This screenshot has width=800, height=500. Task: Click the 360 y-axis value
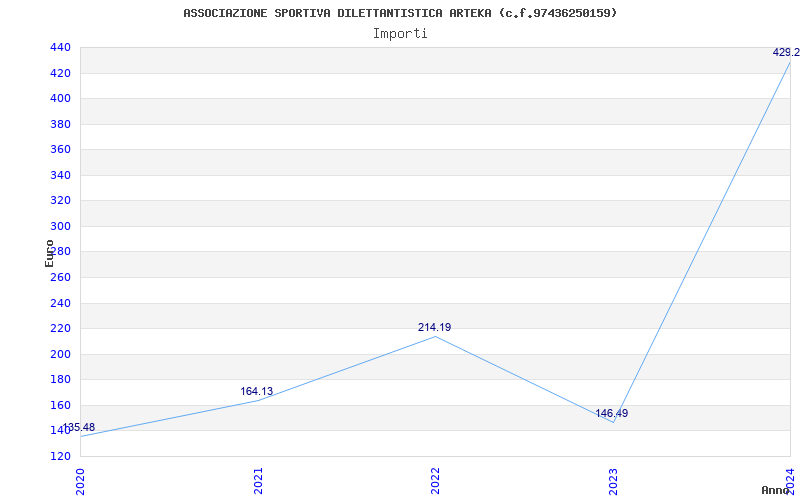60,149
